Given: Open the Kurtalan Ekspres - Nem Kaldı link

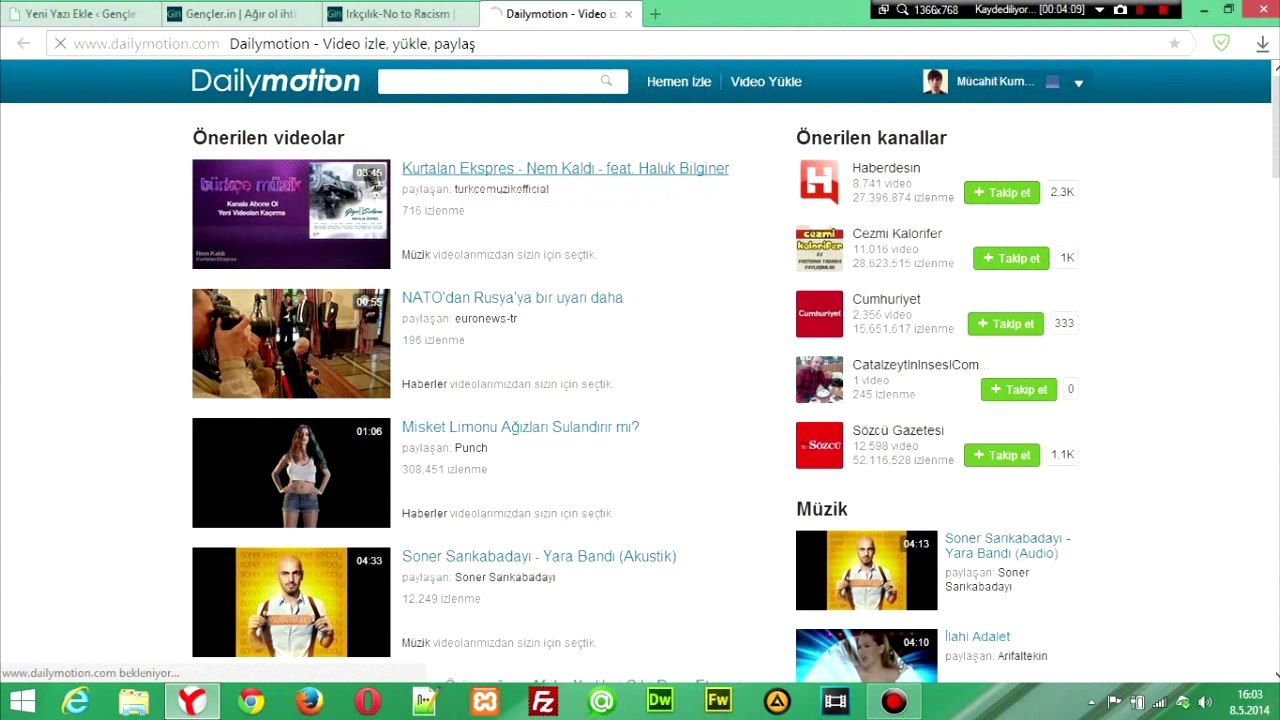Looking at the screenshot, I should point(565,168).
